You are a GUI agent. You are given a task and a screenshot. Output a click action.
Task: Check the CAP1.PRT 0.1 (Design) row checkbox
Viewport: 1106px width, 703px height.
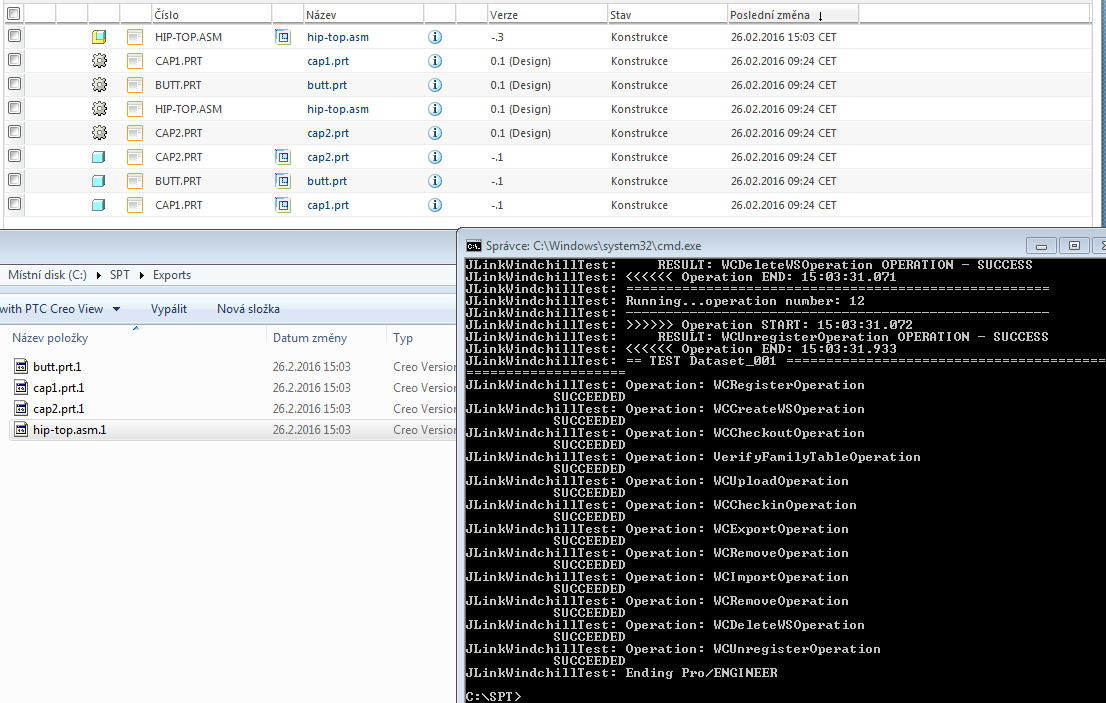[14, 60]
